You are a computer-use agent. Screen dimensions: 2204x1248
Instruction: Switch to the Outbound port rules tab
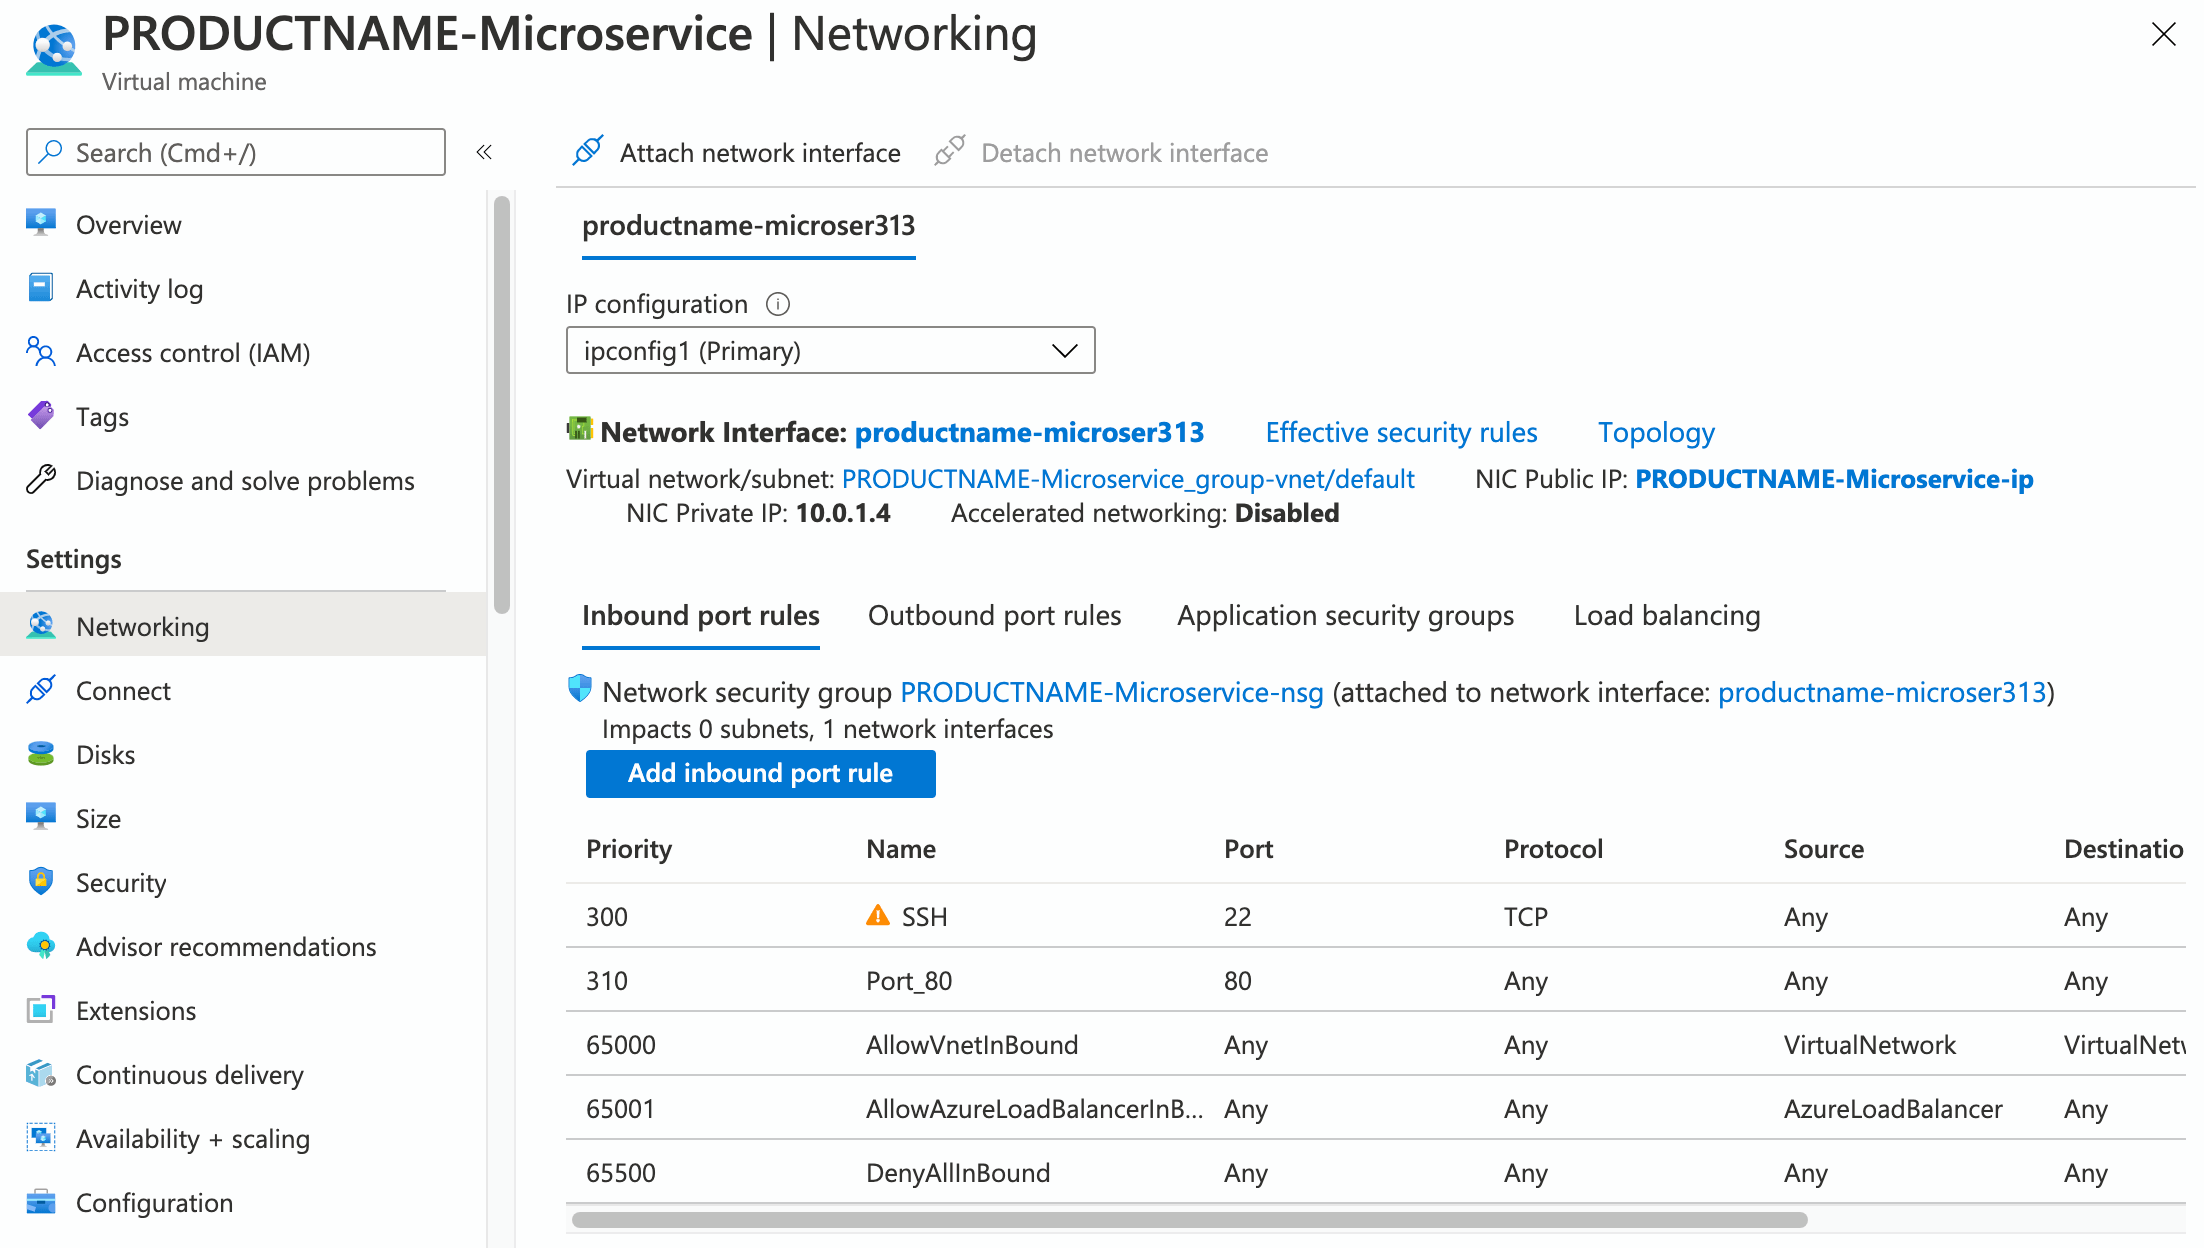pyautogui.click(x=995, y=615)
